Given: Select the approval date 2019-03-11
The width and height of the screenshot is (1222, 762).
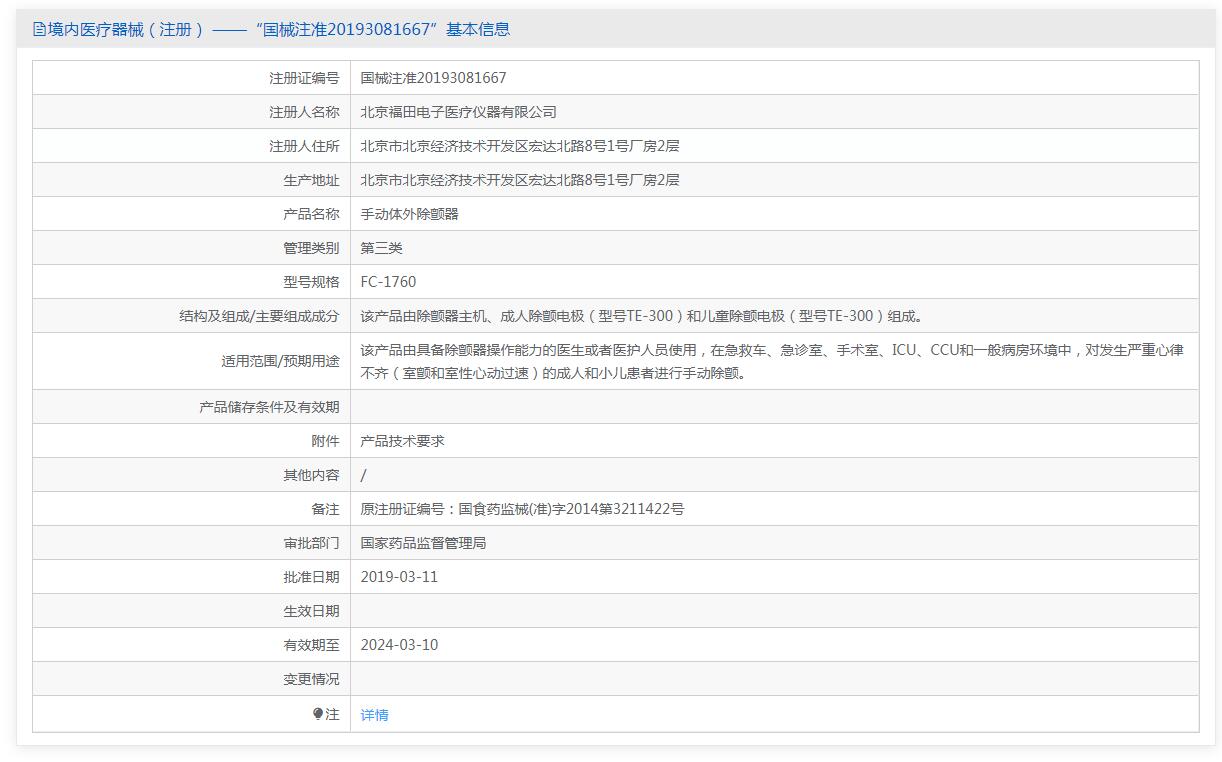Looking at the screenshot, I should pyautogui.click(x=399, y=577).
